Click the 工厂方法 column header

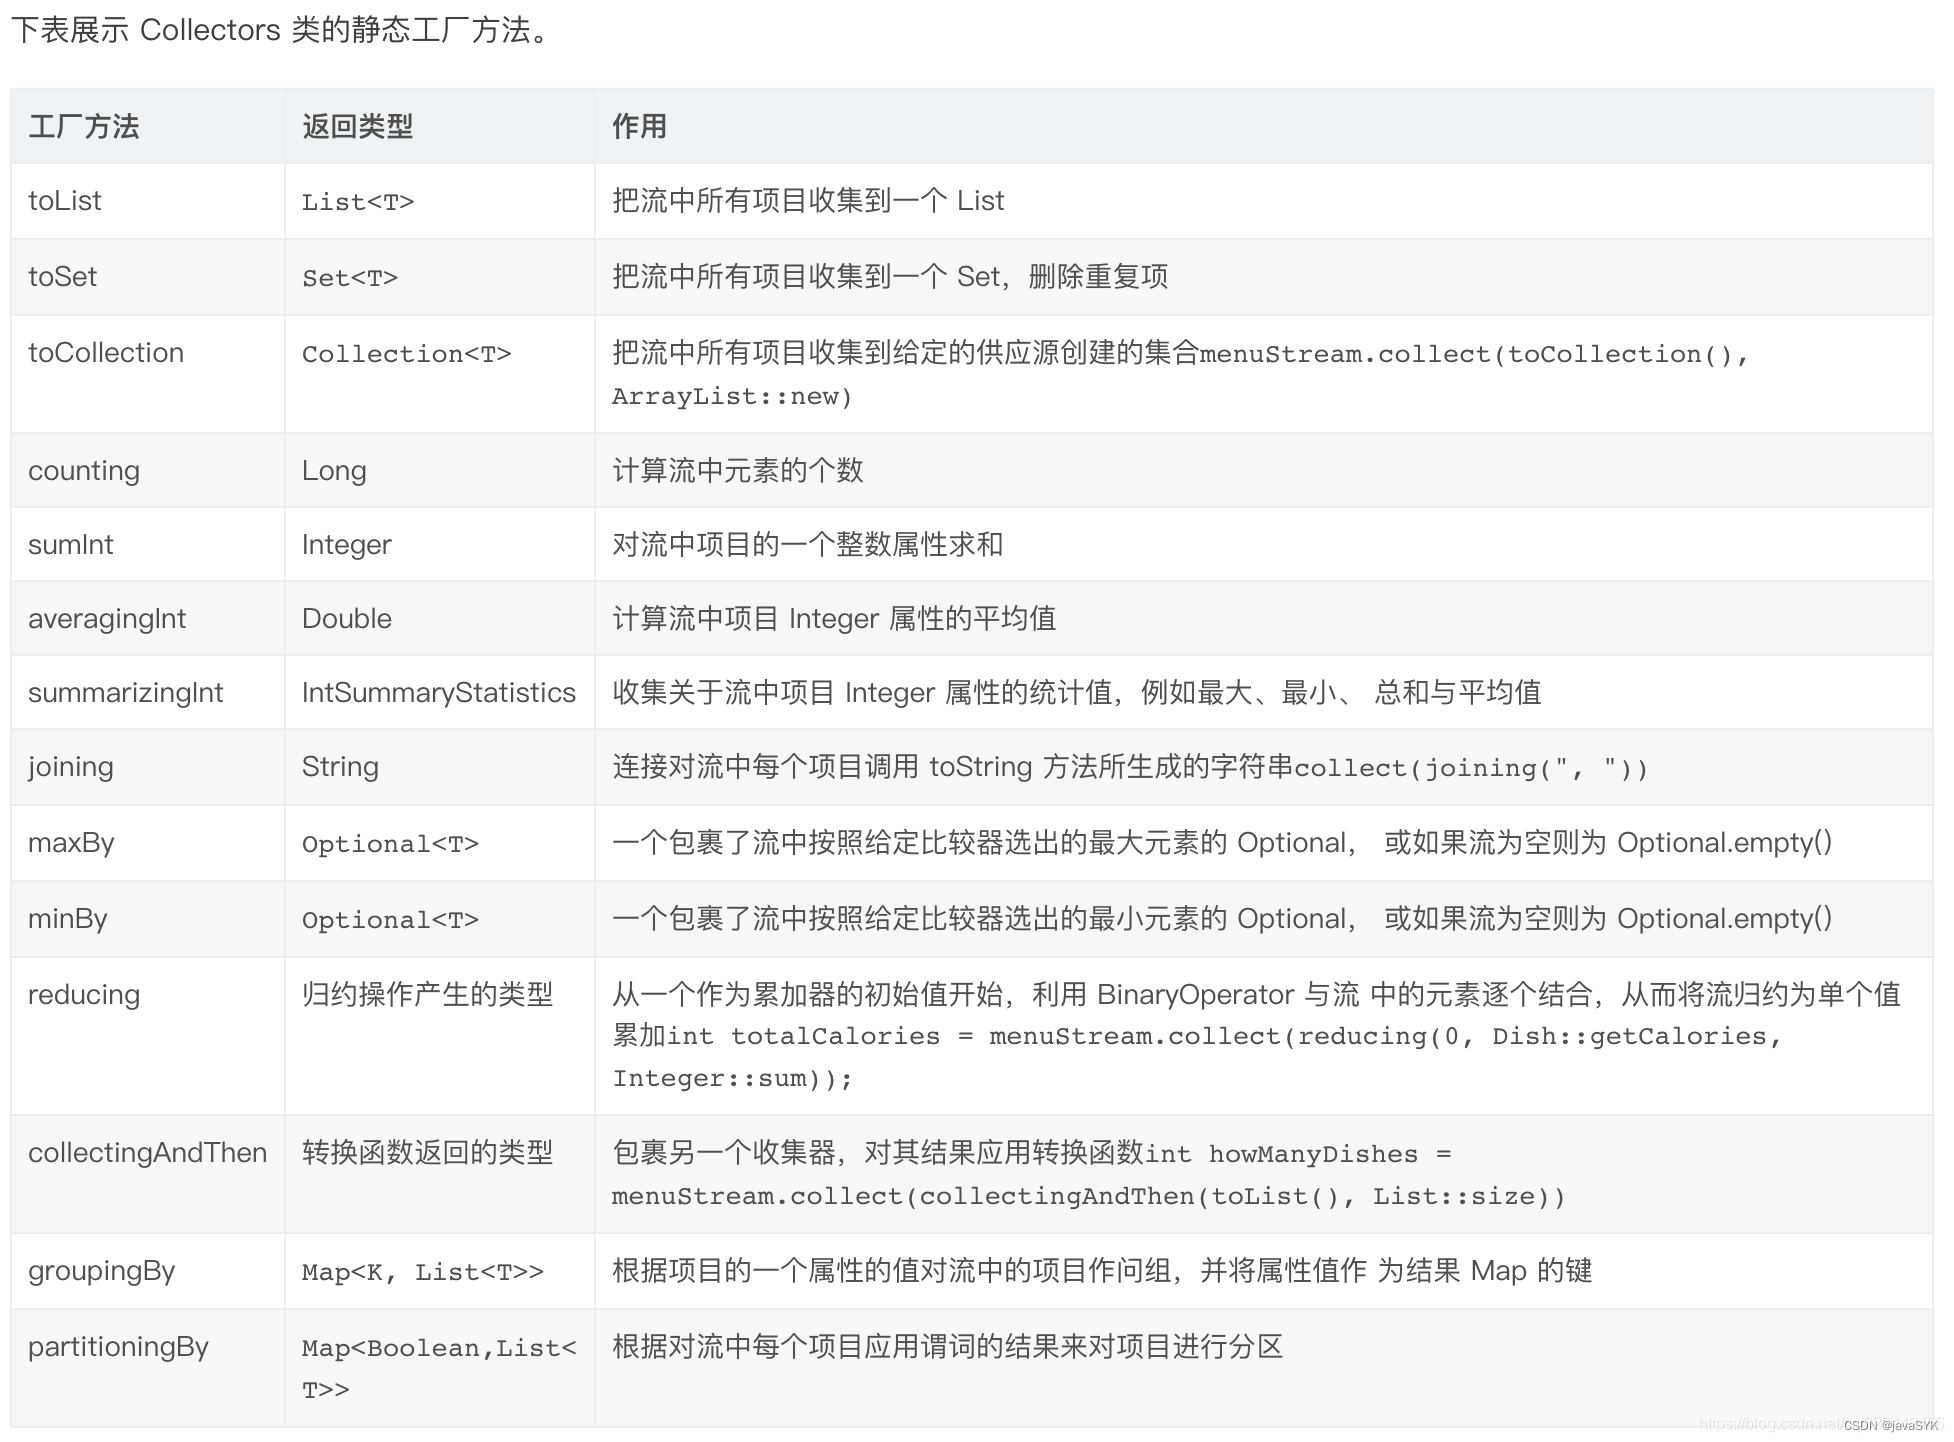pos(84,127)
